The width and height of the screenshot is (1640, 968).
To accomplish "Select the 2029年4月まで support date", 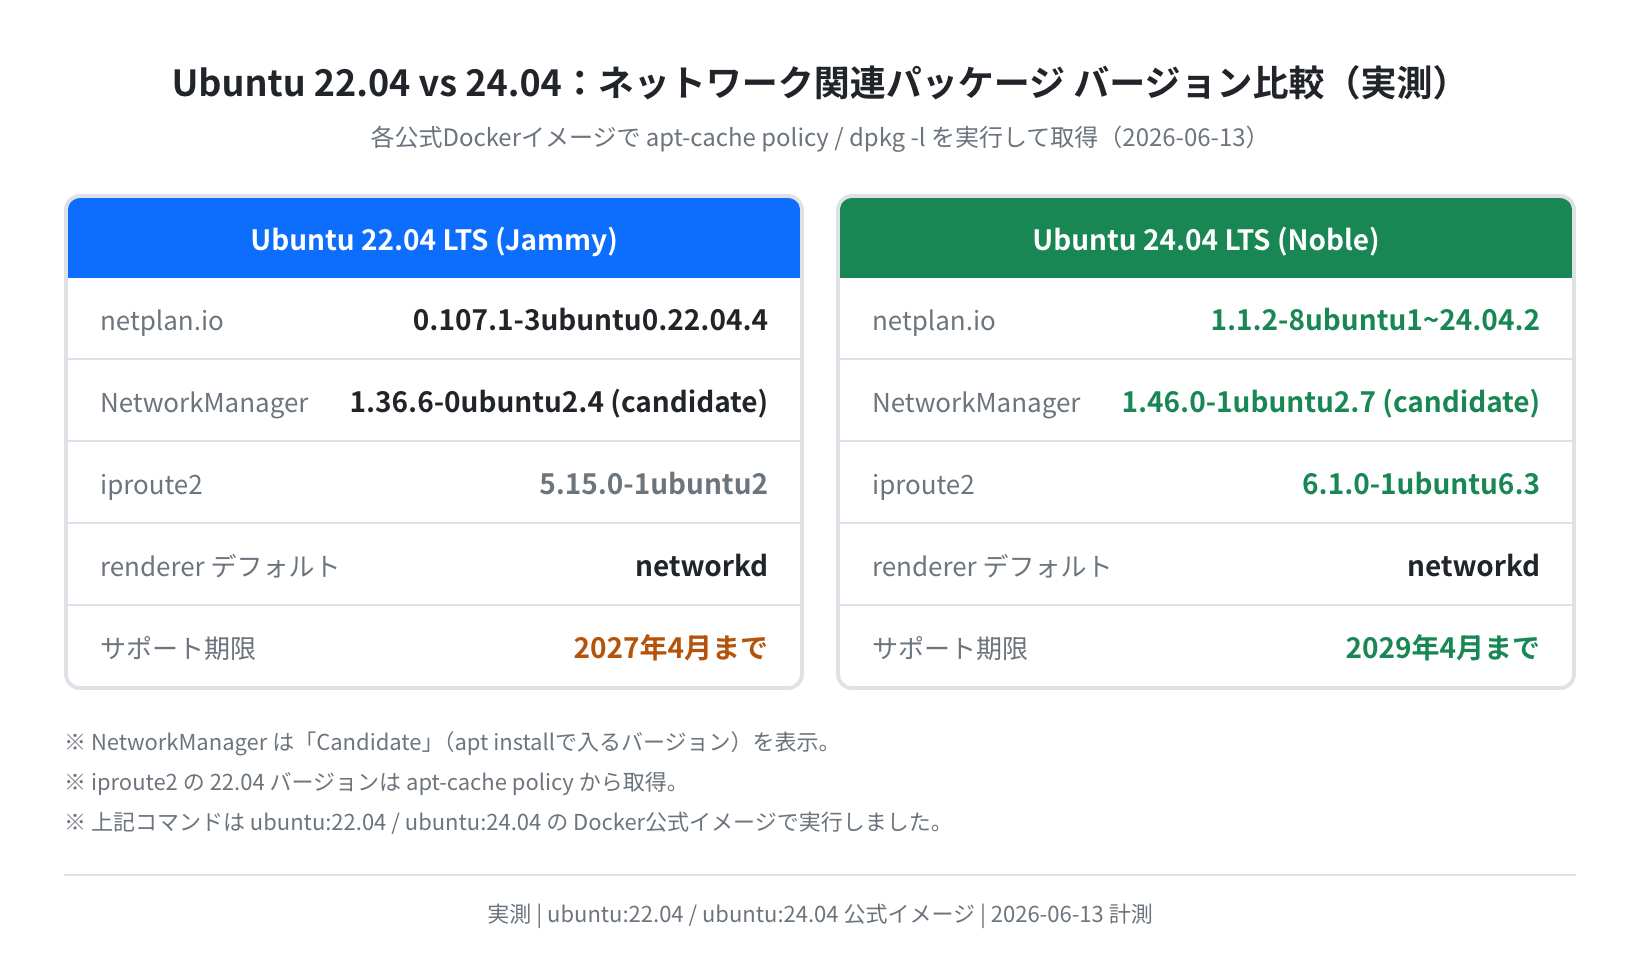I will point(1442,648).
